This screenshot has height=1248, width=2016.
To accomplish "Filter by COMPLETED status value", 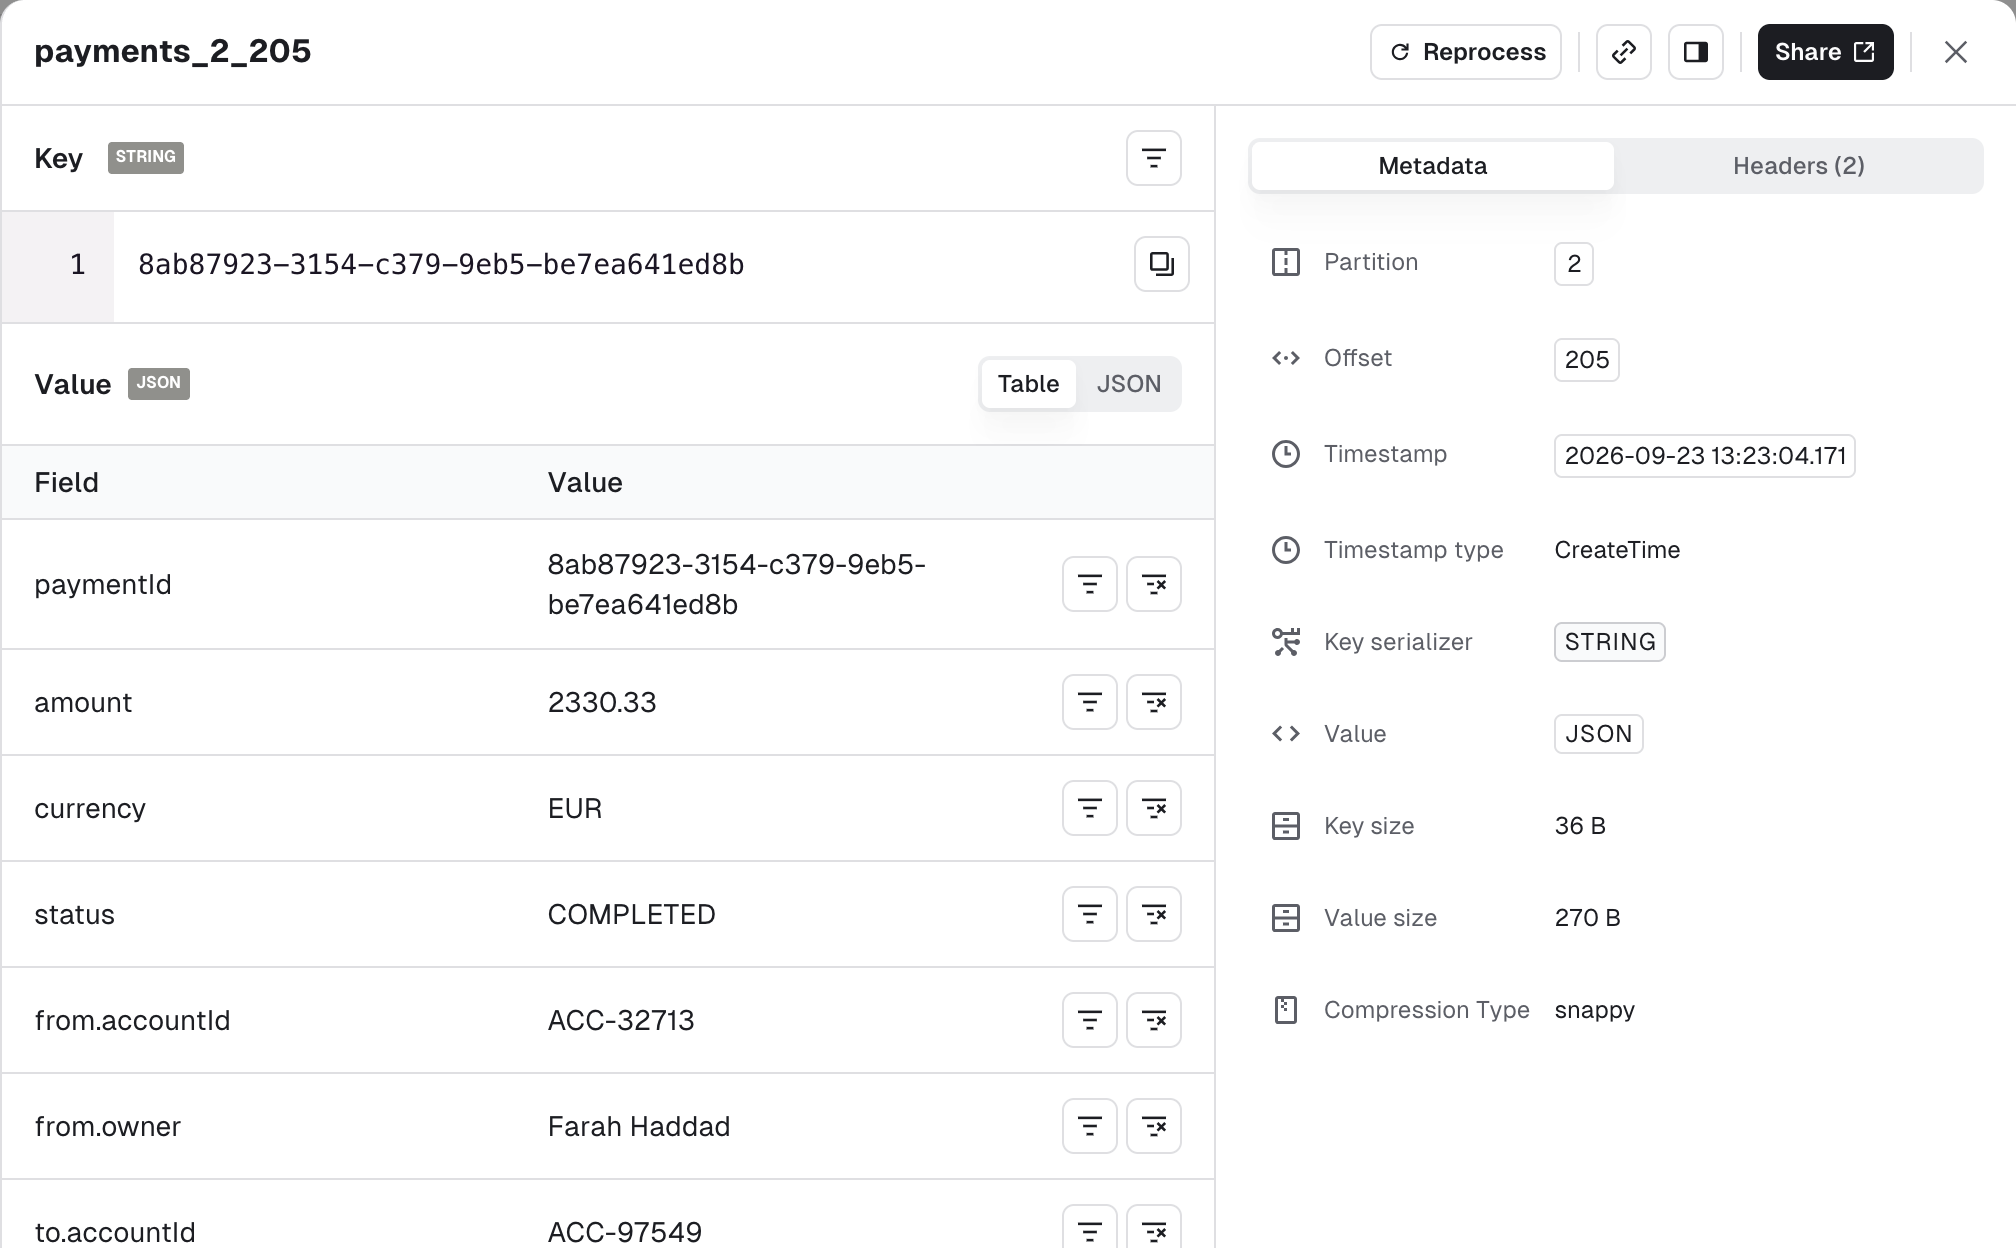I will click(1089, 914).
